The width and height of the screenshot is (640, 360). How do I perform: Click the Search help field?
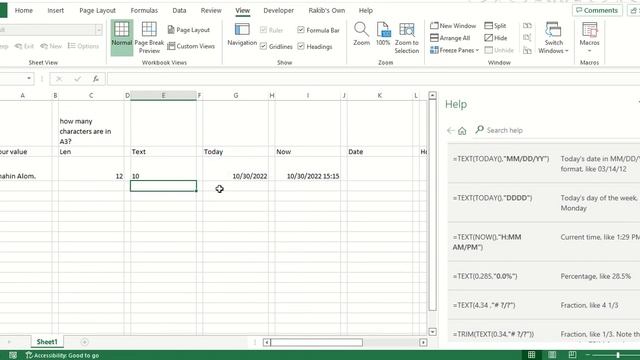click(555, 131)
